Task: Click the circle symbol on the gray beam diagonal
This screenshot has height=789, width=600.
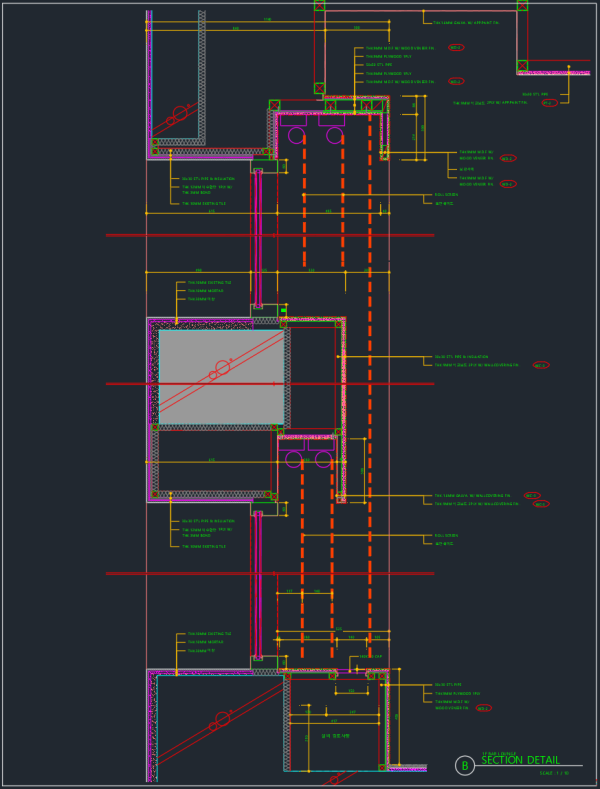Action: coord(222,367)
